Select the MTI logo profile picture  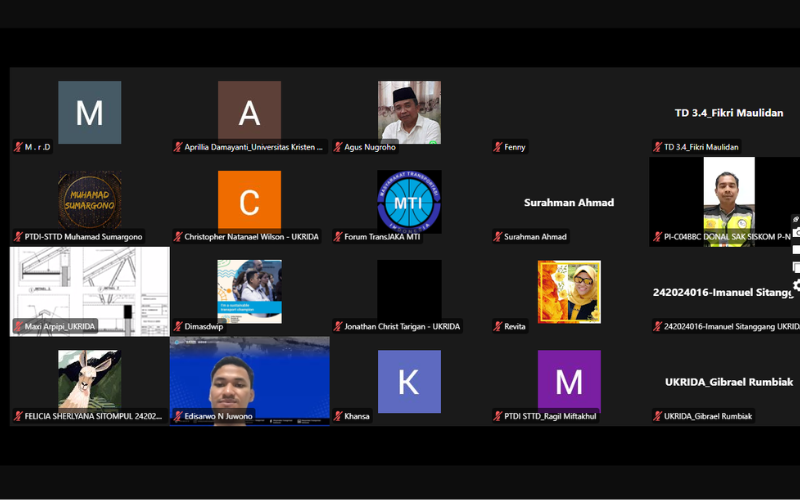tap(409, 202)
